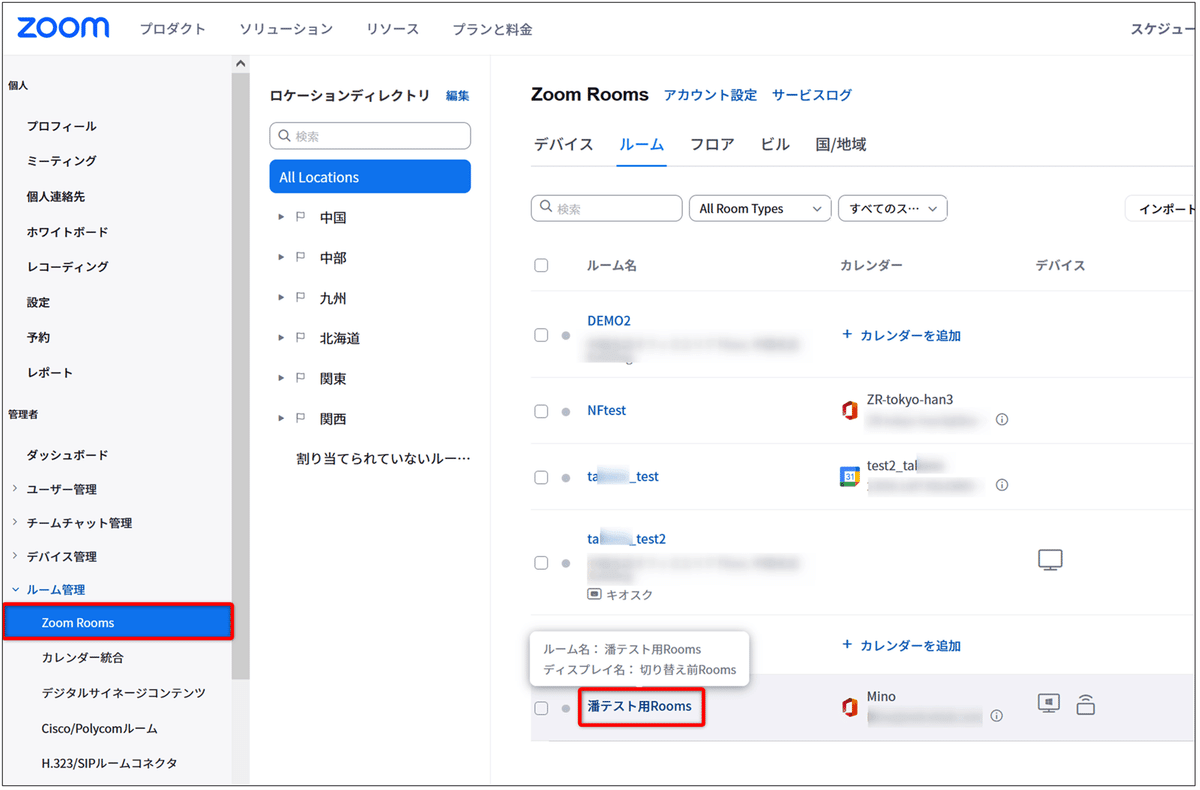Click the magnifier icon in room search
Image resolution: width=1200 pixels, height=790 pixels.
coord(546,208)
